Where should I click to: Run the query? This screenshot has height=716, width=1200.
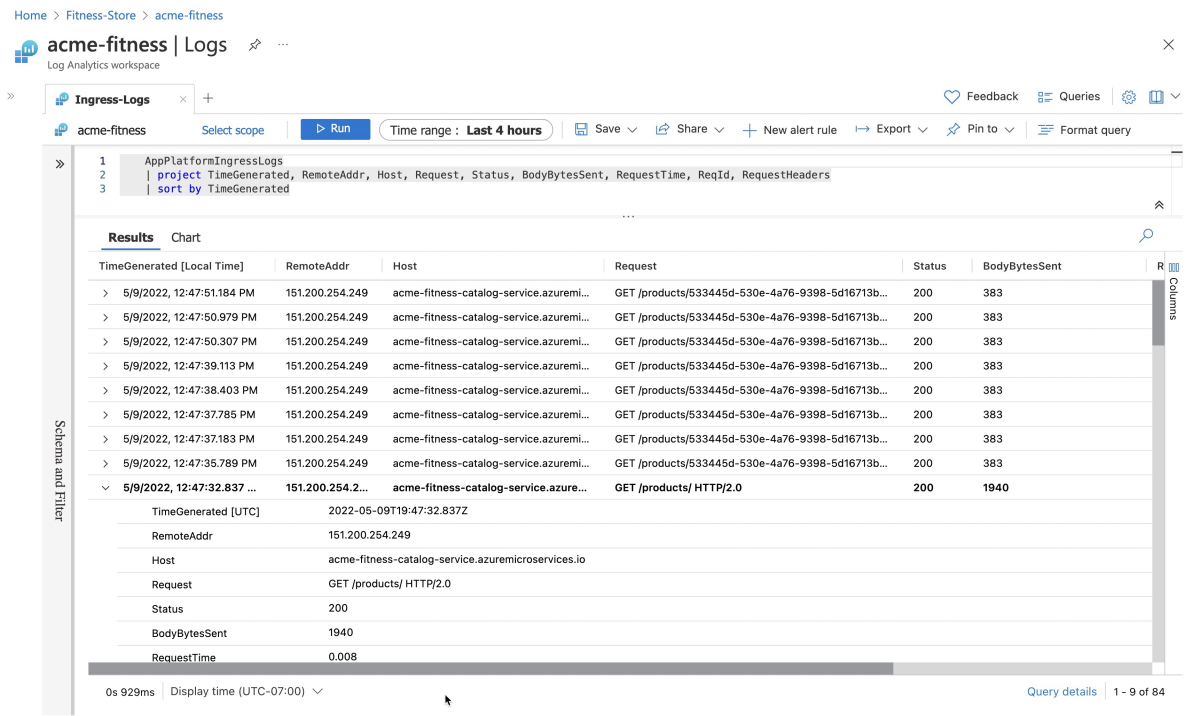point(335,129)
